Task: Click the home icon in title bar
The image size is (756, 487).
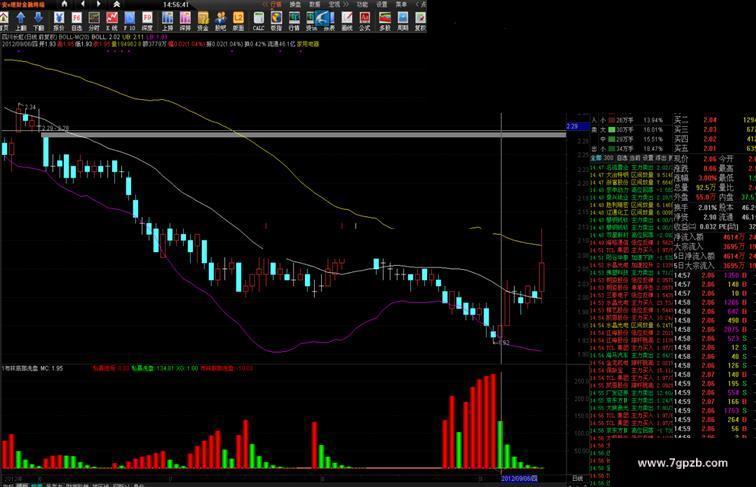Action: click(64, 4)
